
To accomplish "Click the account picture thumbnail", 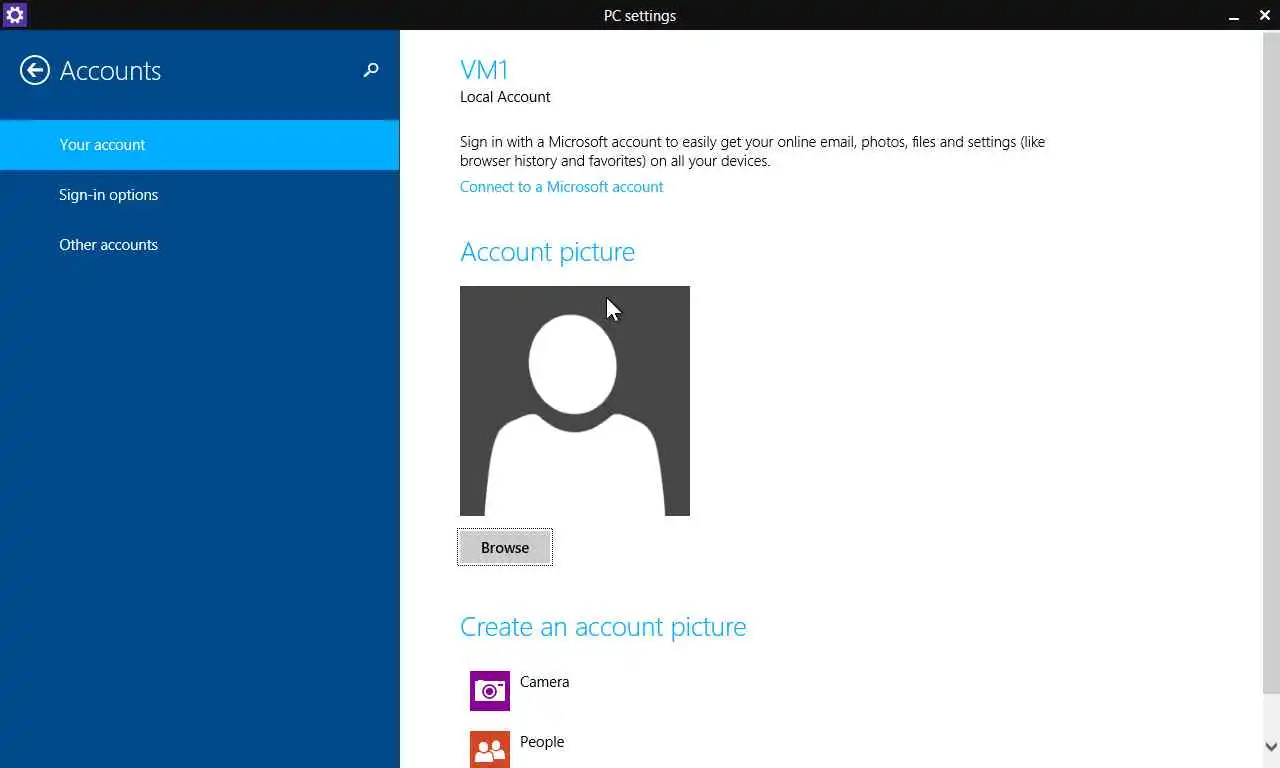I will coord(575,401).
